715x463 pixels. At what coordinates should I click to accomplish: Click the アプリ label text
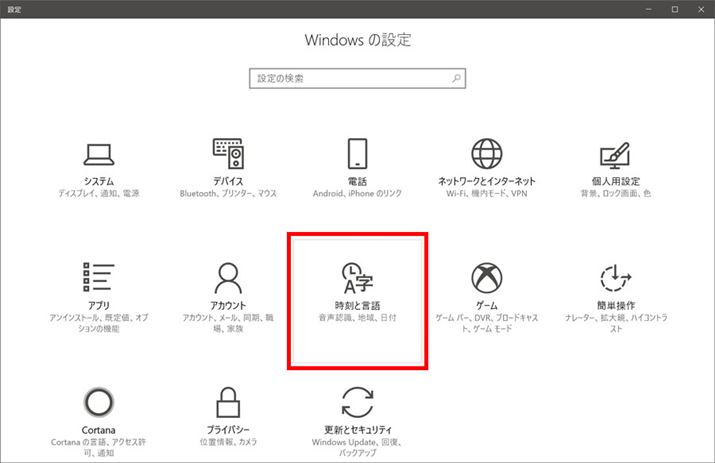coord(98,305)
